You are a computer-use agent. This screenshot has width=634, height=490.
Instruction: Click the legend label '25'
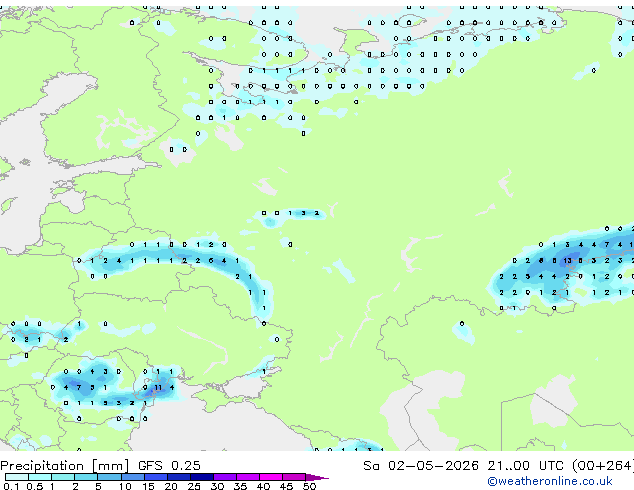tap(194, 486)
